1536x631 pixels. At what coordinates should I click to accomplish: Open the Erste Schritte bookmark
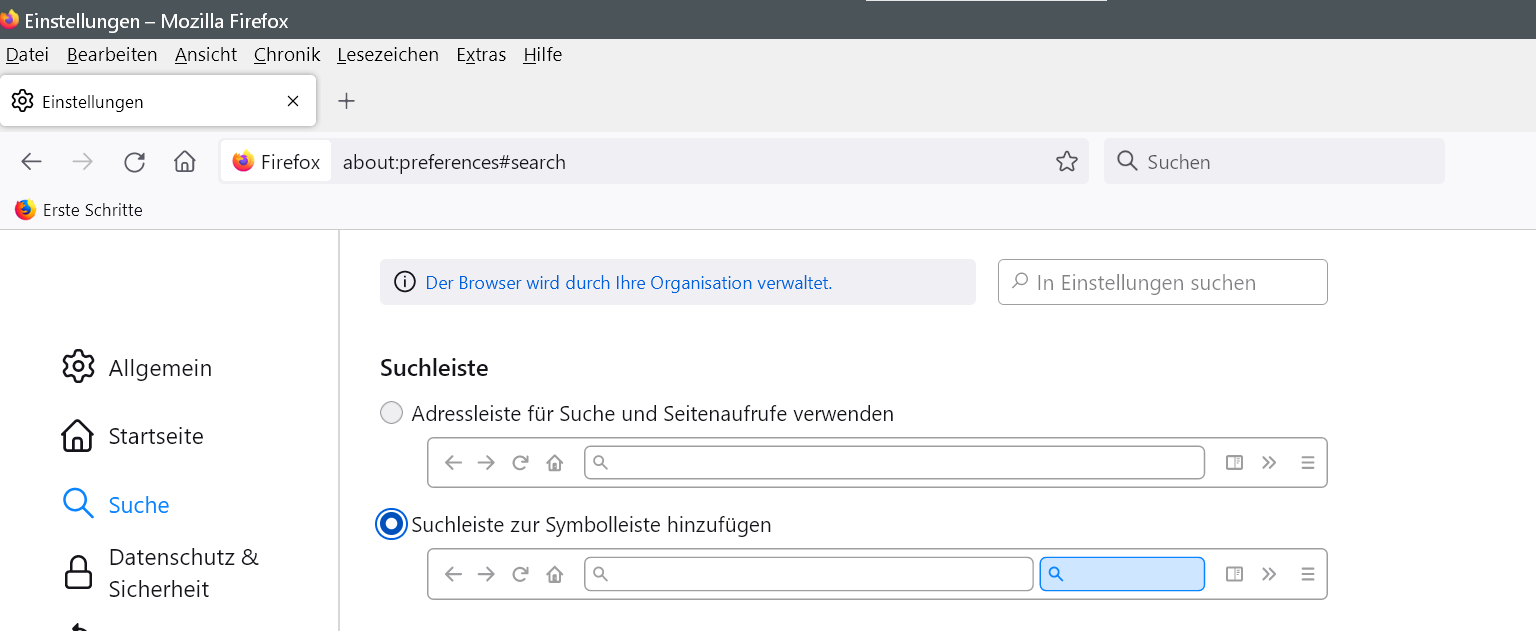(79, 210)
